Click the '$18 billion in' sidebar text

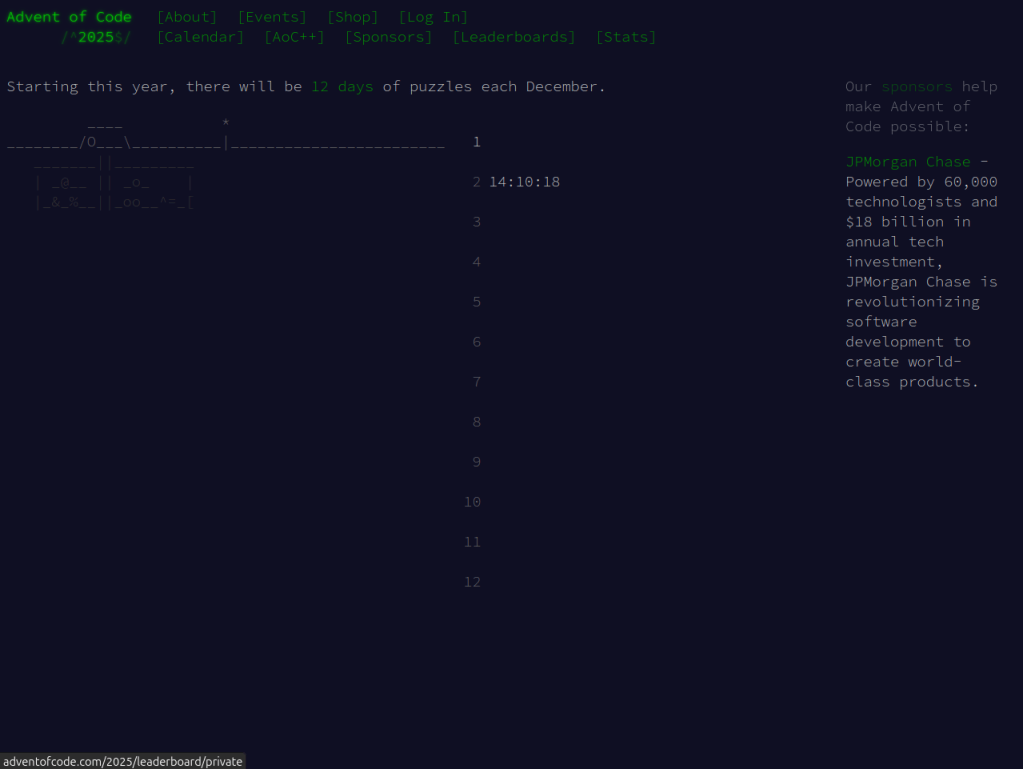click(x=908, y=222)
